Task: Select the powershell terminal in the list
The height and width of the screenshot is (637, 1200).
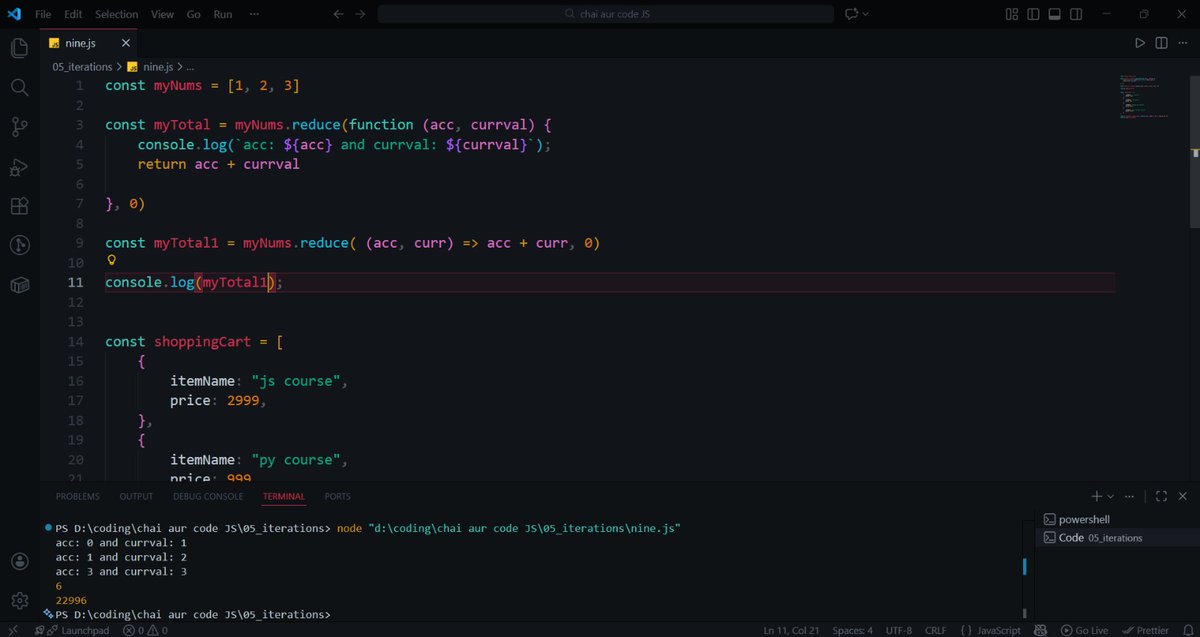Action: (x=1116, y=519)
